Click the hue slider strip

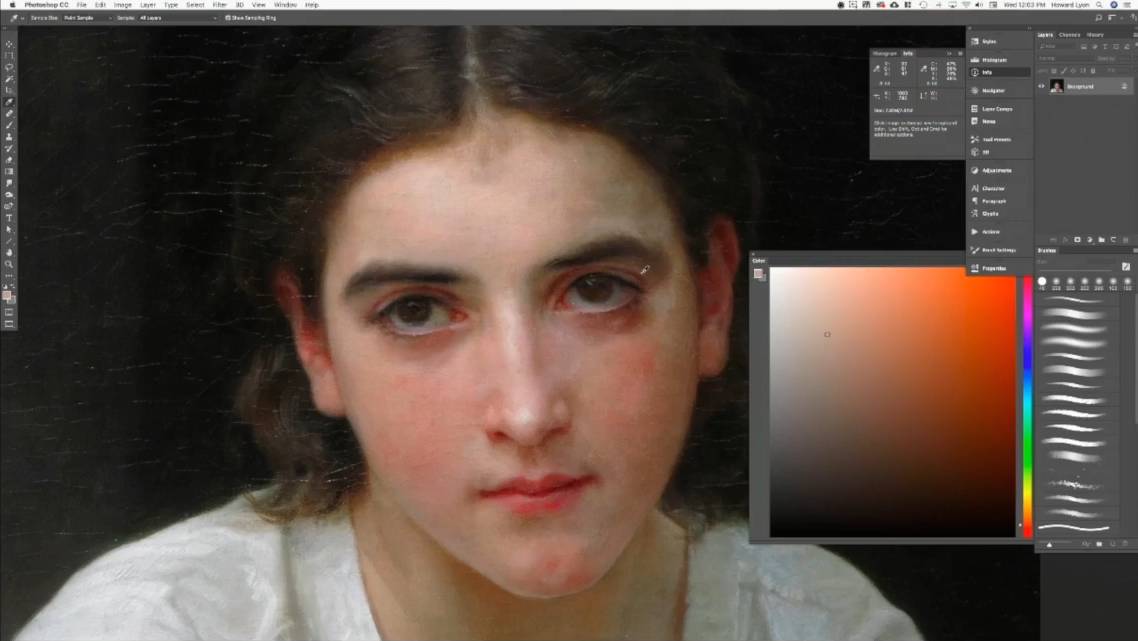[x=1028, y=407]
